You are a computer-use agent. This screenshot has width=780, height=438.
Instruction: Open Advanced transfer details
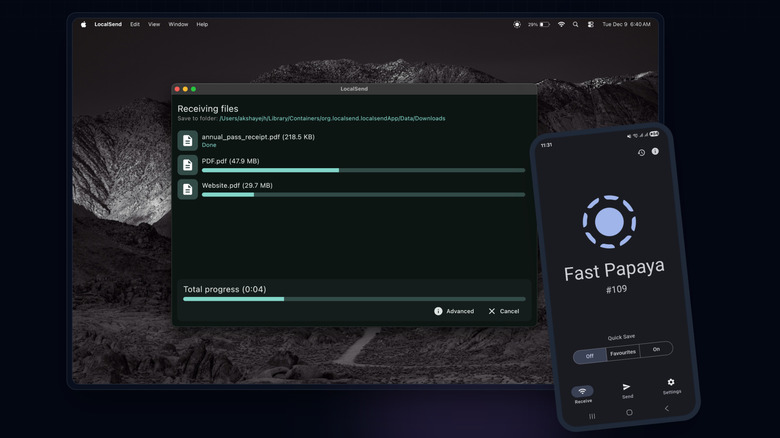click(454, 311)
